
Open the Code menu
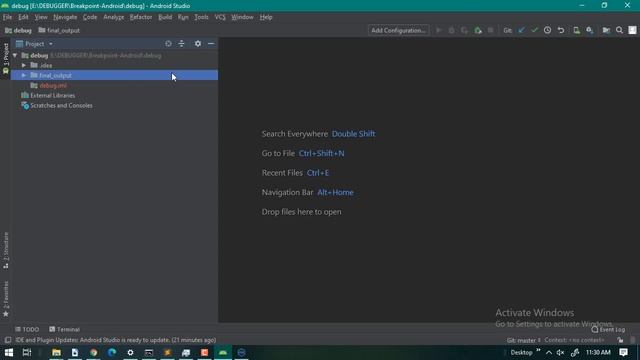pos(90,17)
